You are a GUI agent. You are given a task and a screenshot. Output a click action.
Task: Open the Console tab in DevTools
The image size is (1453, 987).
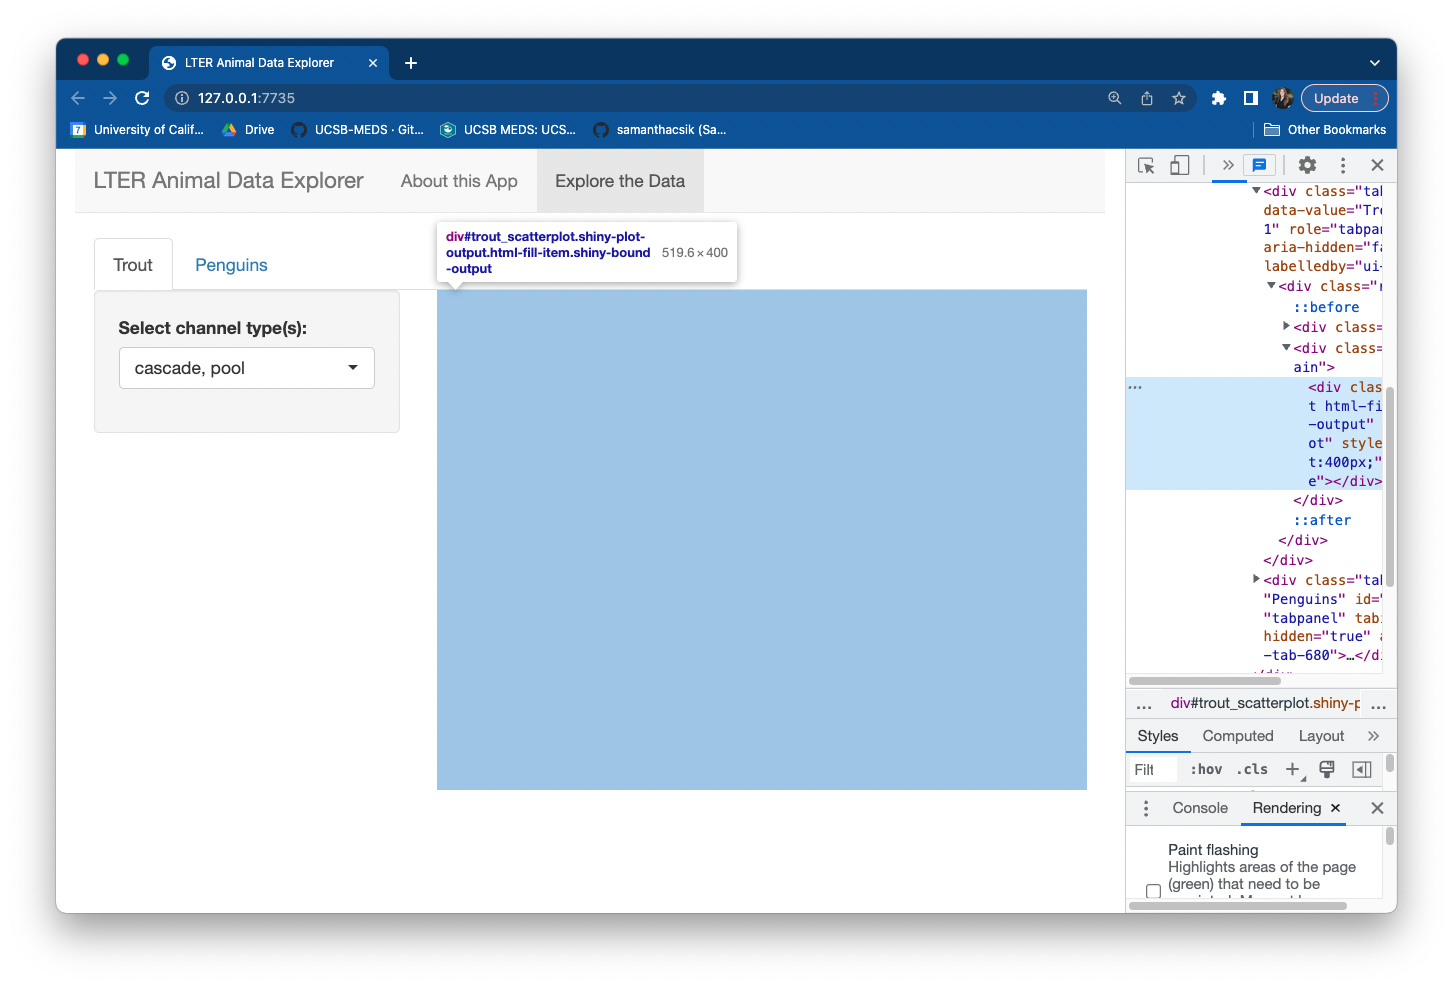coord(1199,808)
